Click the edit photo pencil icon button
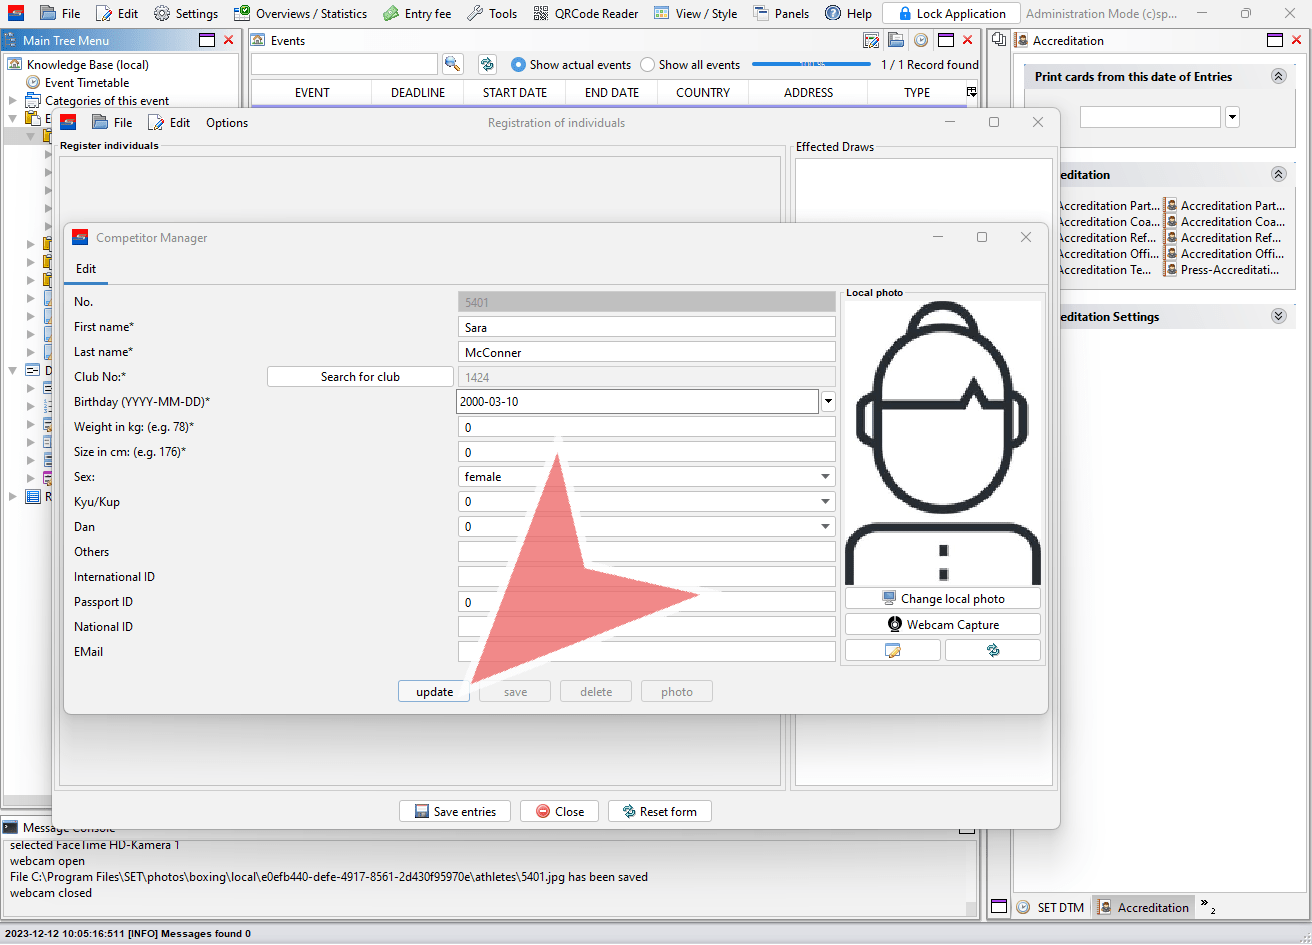This screenshot has width=1312, height=945. [x=892, y=650]
